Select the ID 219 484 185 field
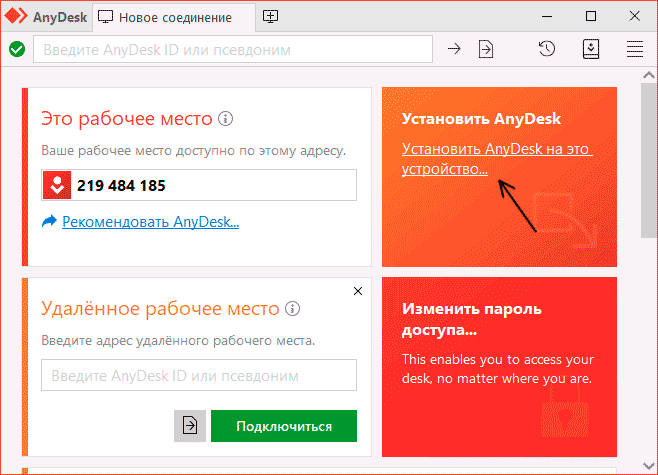The height and width of the screenshot is (475, 658). click(x=199, y=185)
